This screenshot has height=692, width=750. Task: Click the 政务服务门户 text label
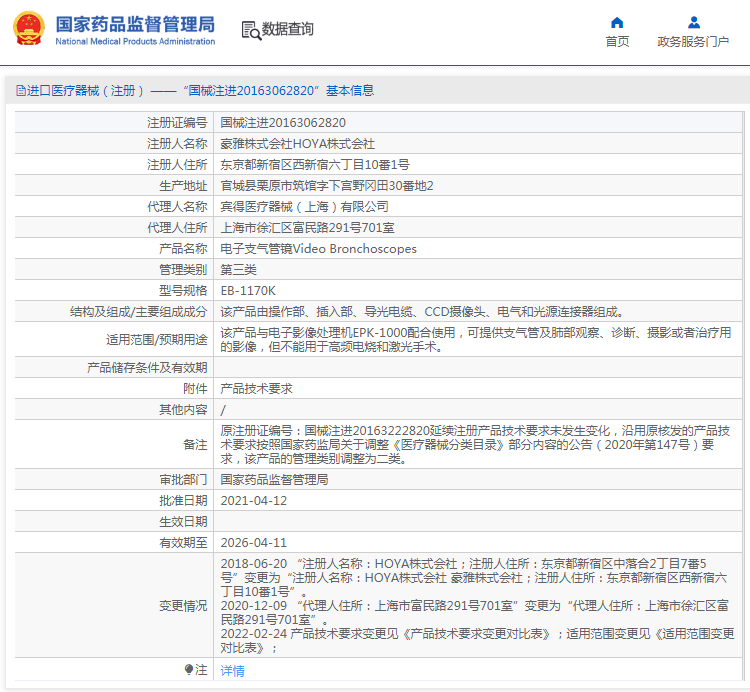pyautogui.click(x=693, y=42)
